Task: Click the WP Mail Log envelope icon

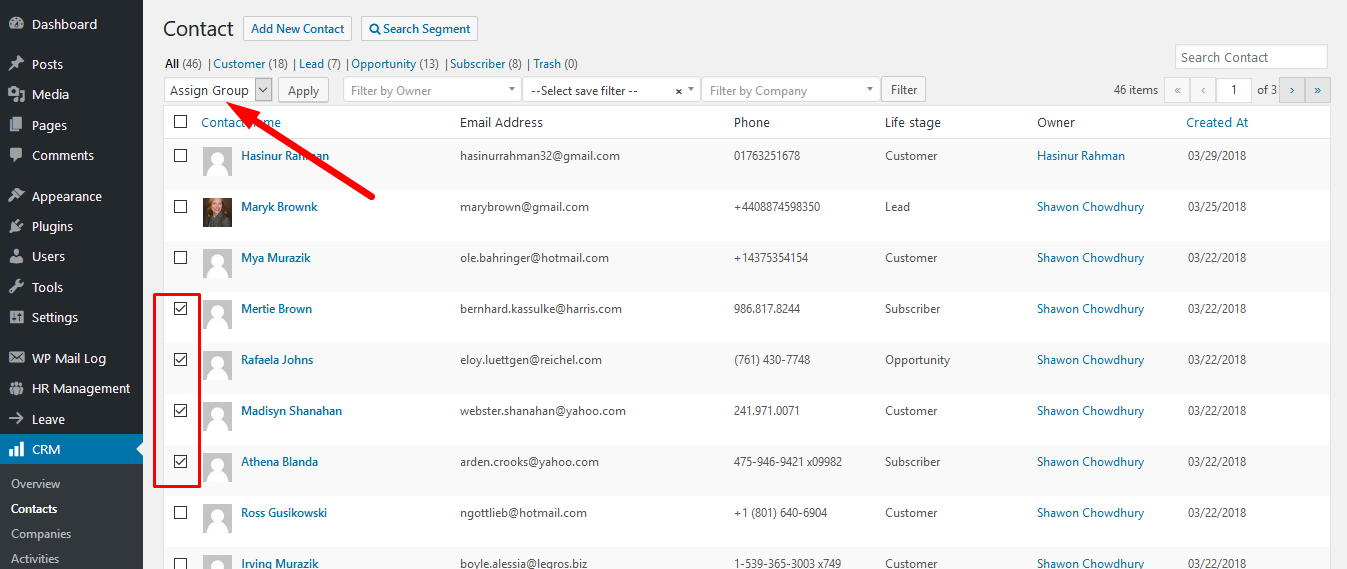Action: (16, 358)
